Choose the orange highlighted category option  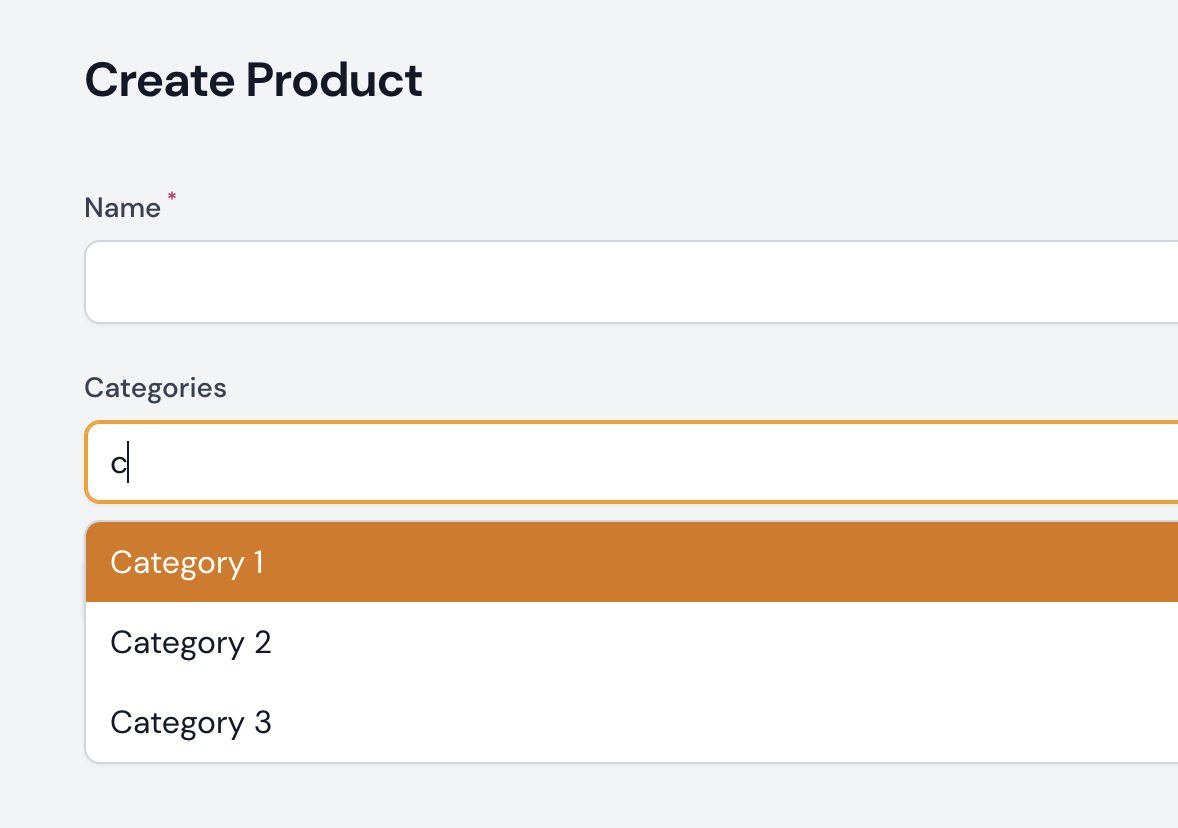[x=630, y=562]
